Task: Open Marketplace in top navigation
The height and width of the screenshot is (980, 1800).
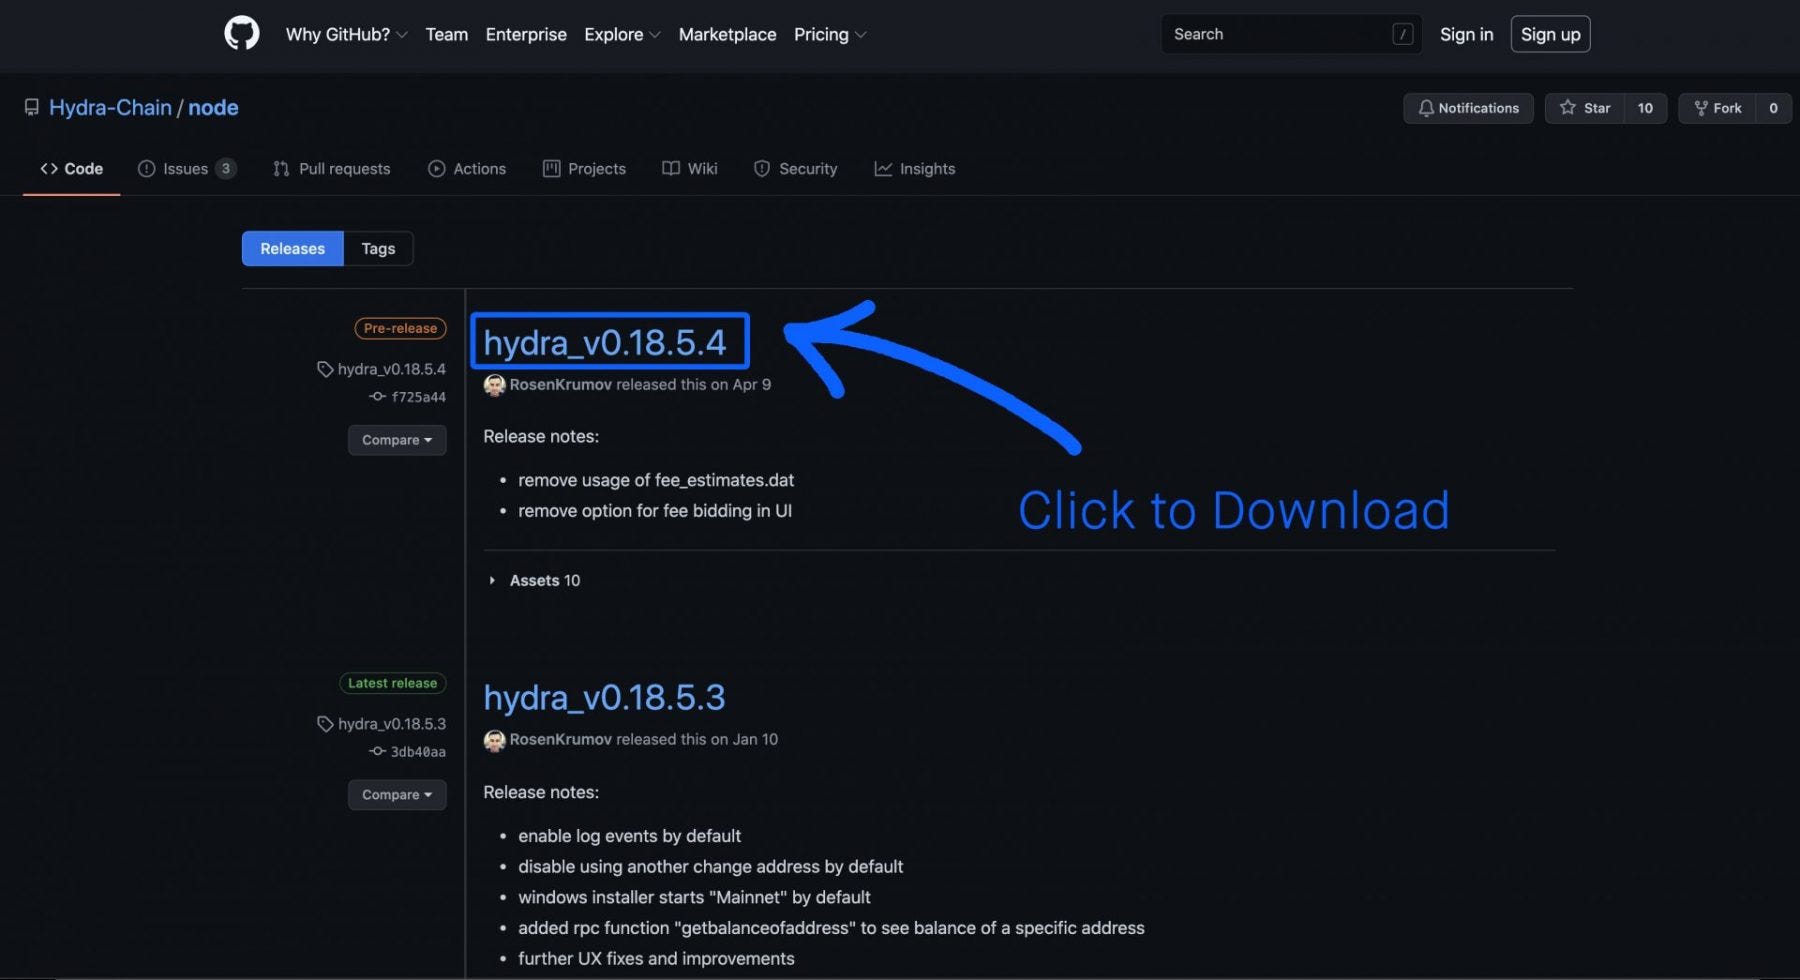Action: pos(727,34)
